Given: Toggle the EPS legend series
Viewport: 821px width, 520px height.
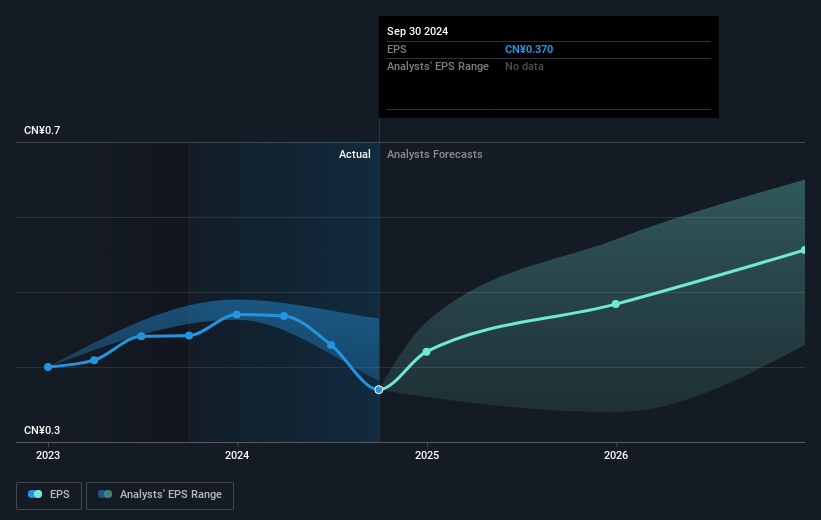Looking at the screenshot, I should 49,495.
